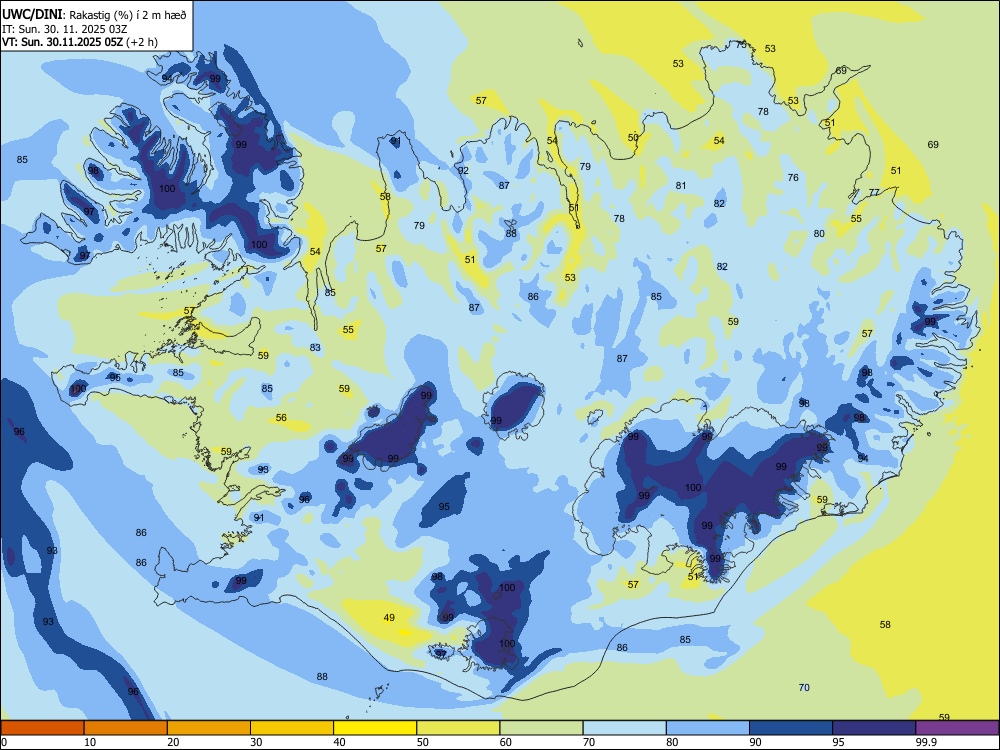Click the humidity value "56" on the map
The width and height of the screenshot is (1000, 750).
pos(281,418)
